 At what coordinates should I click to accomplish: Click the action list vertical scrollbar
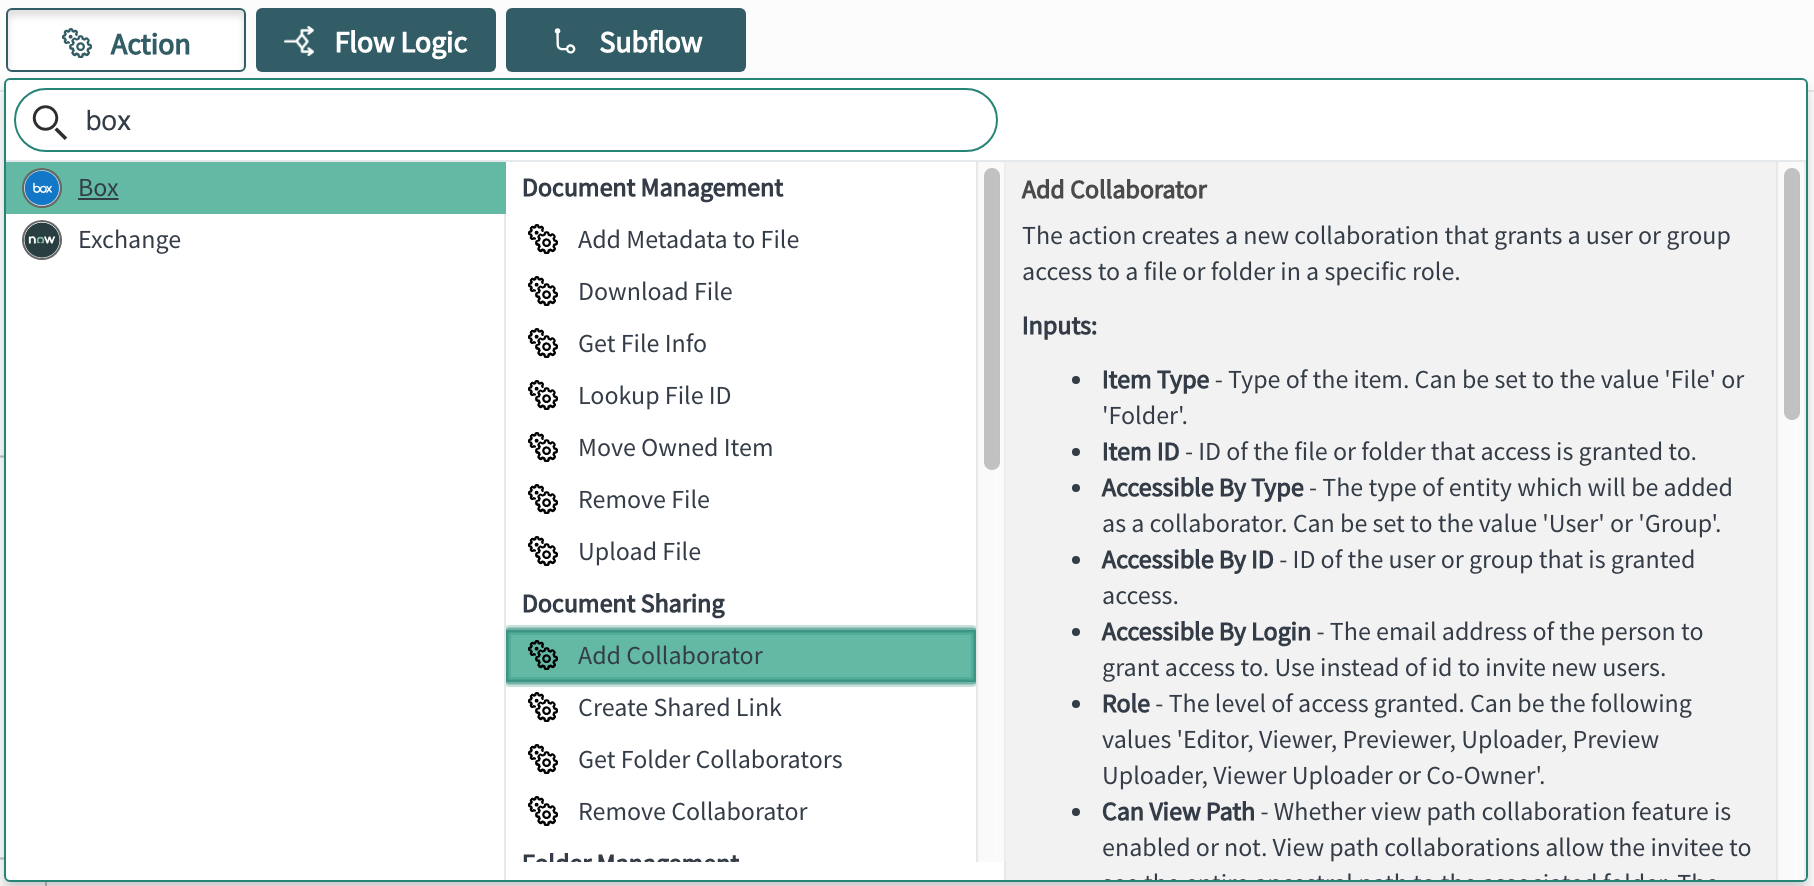pyautogui.click(x=991, y=320)
